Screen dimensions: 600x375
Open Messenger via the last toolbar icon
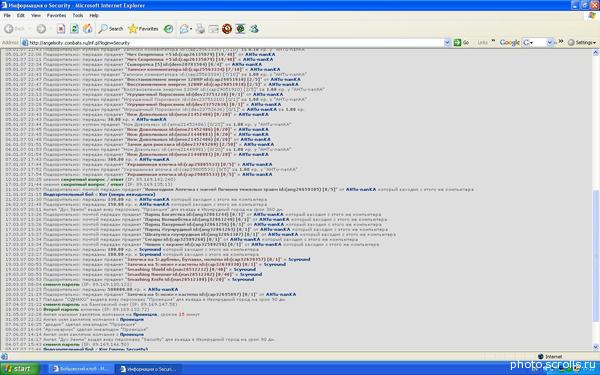point(254,29)
